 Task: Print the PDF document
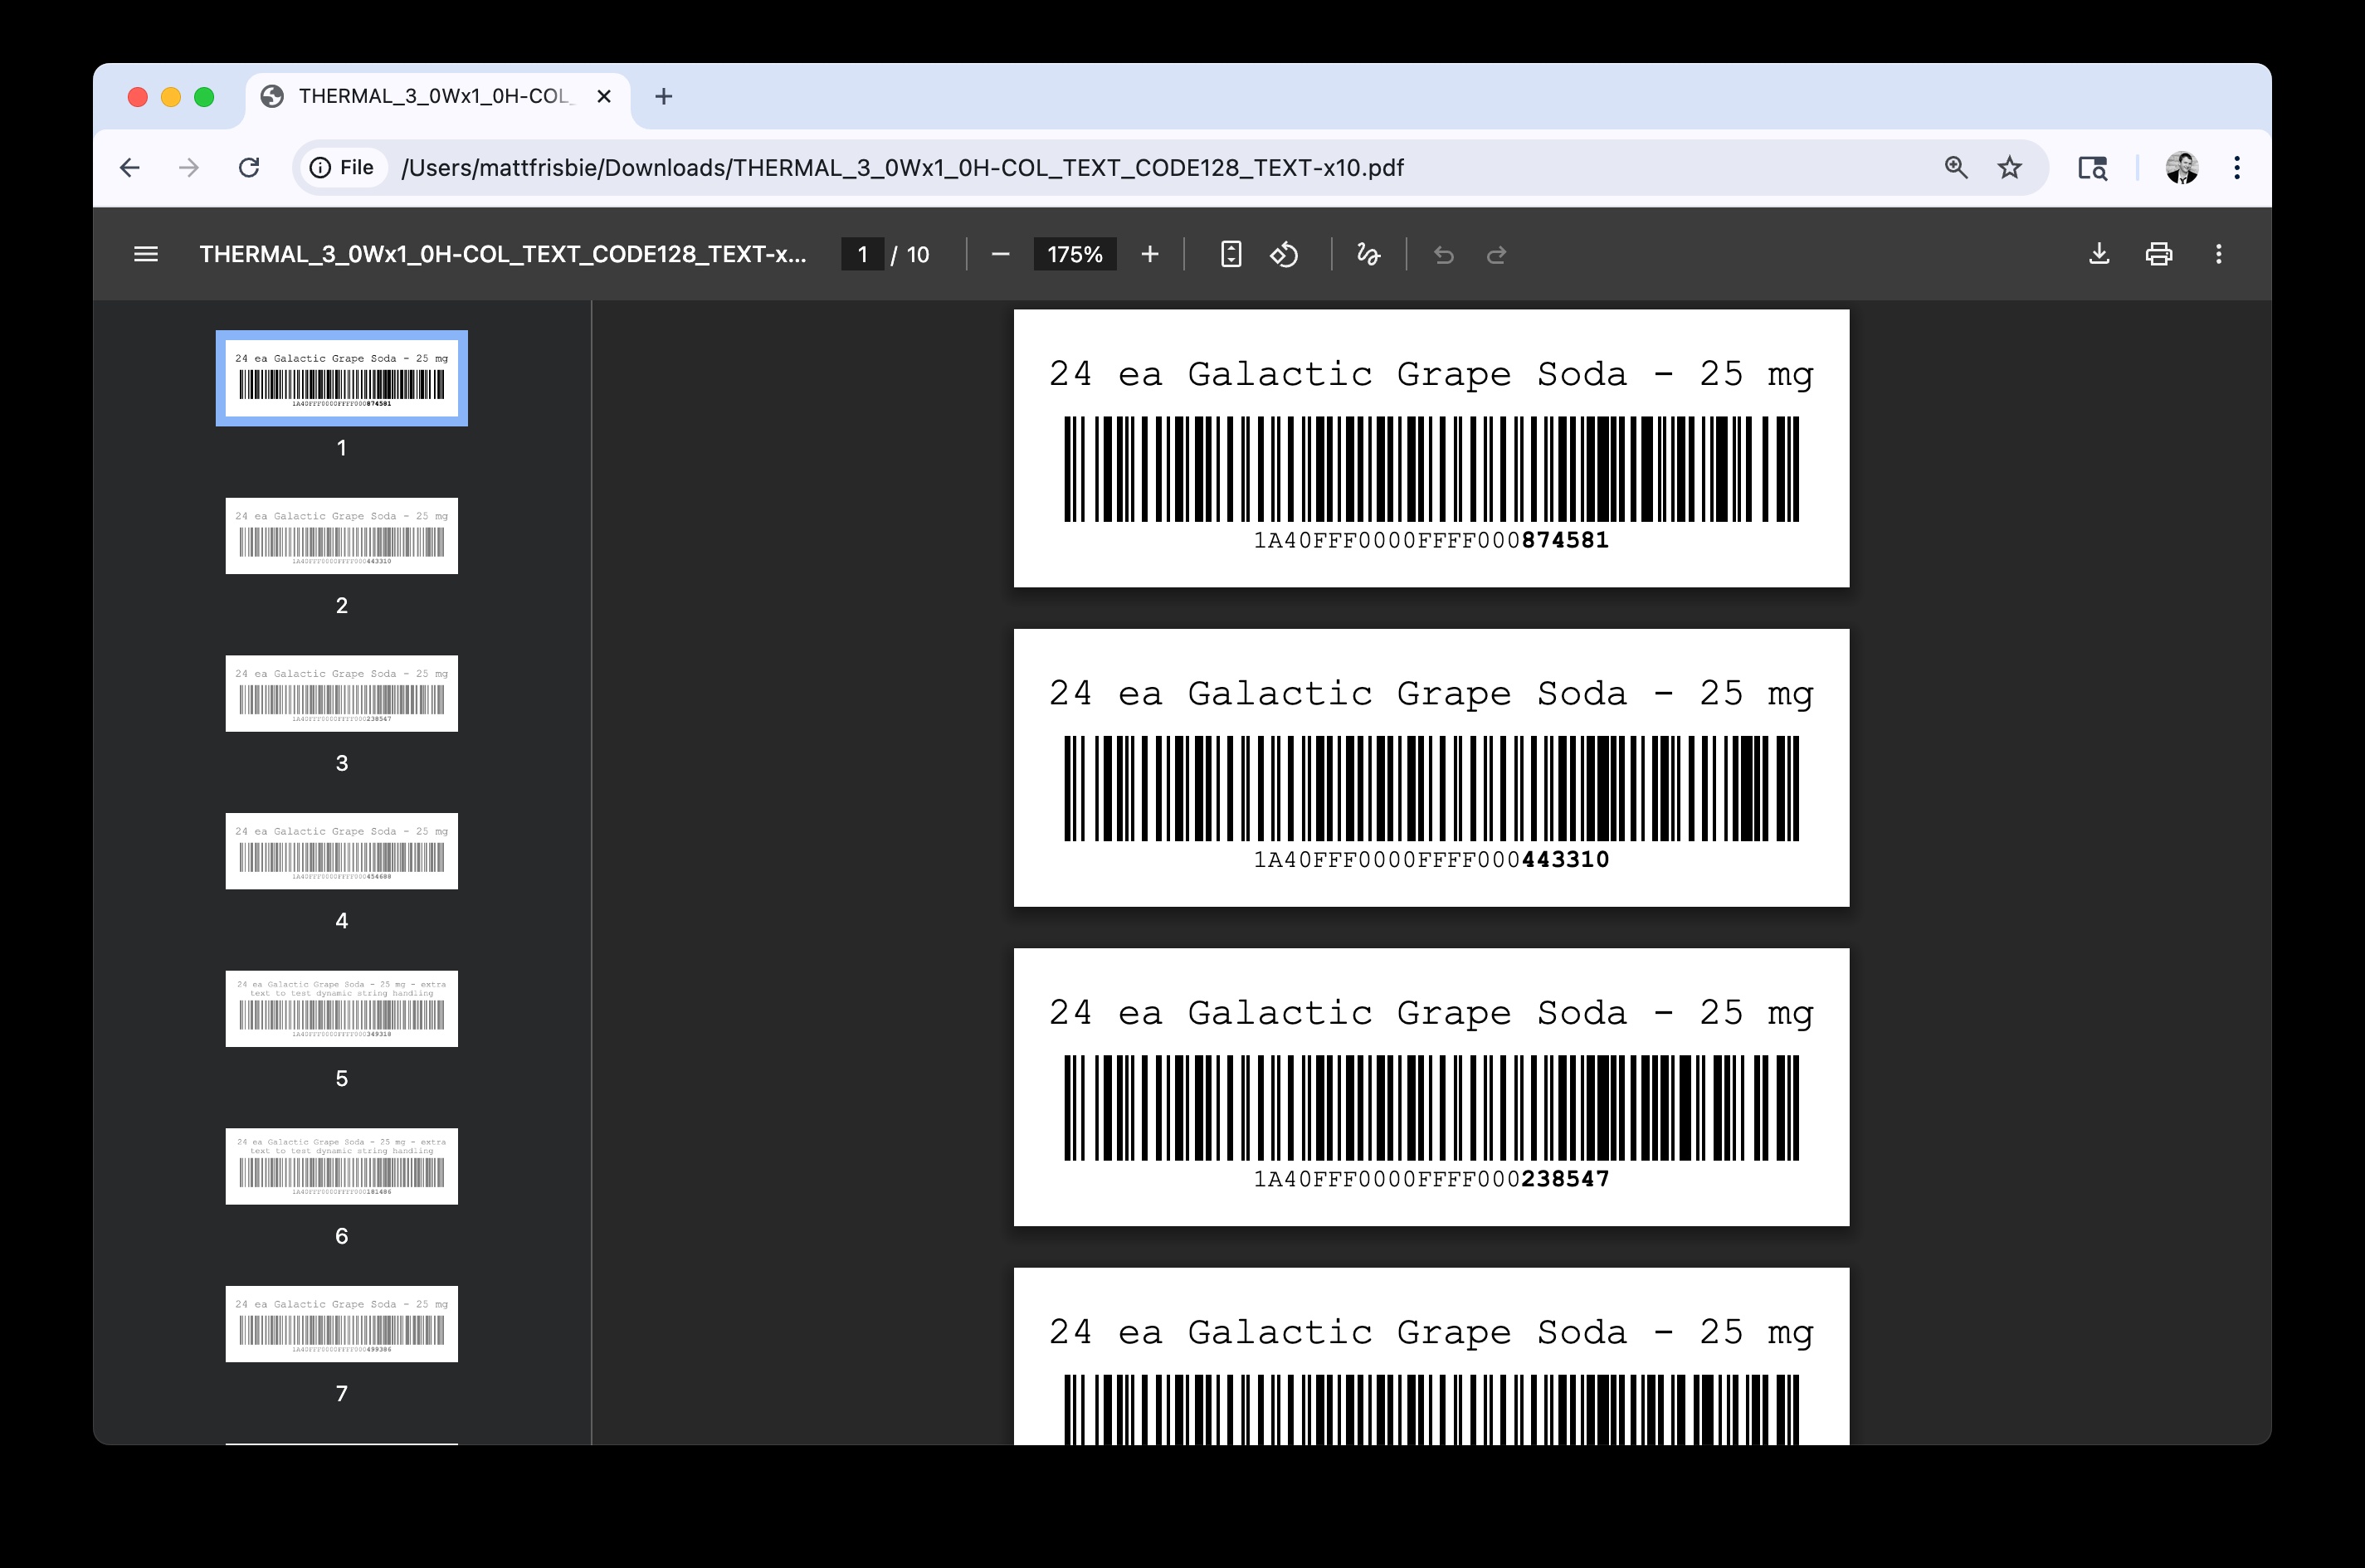coord(2158,254)
